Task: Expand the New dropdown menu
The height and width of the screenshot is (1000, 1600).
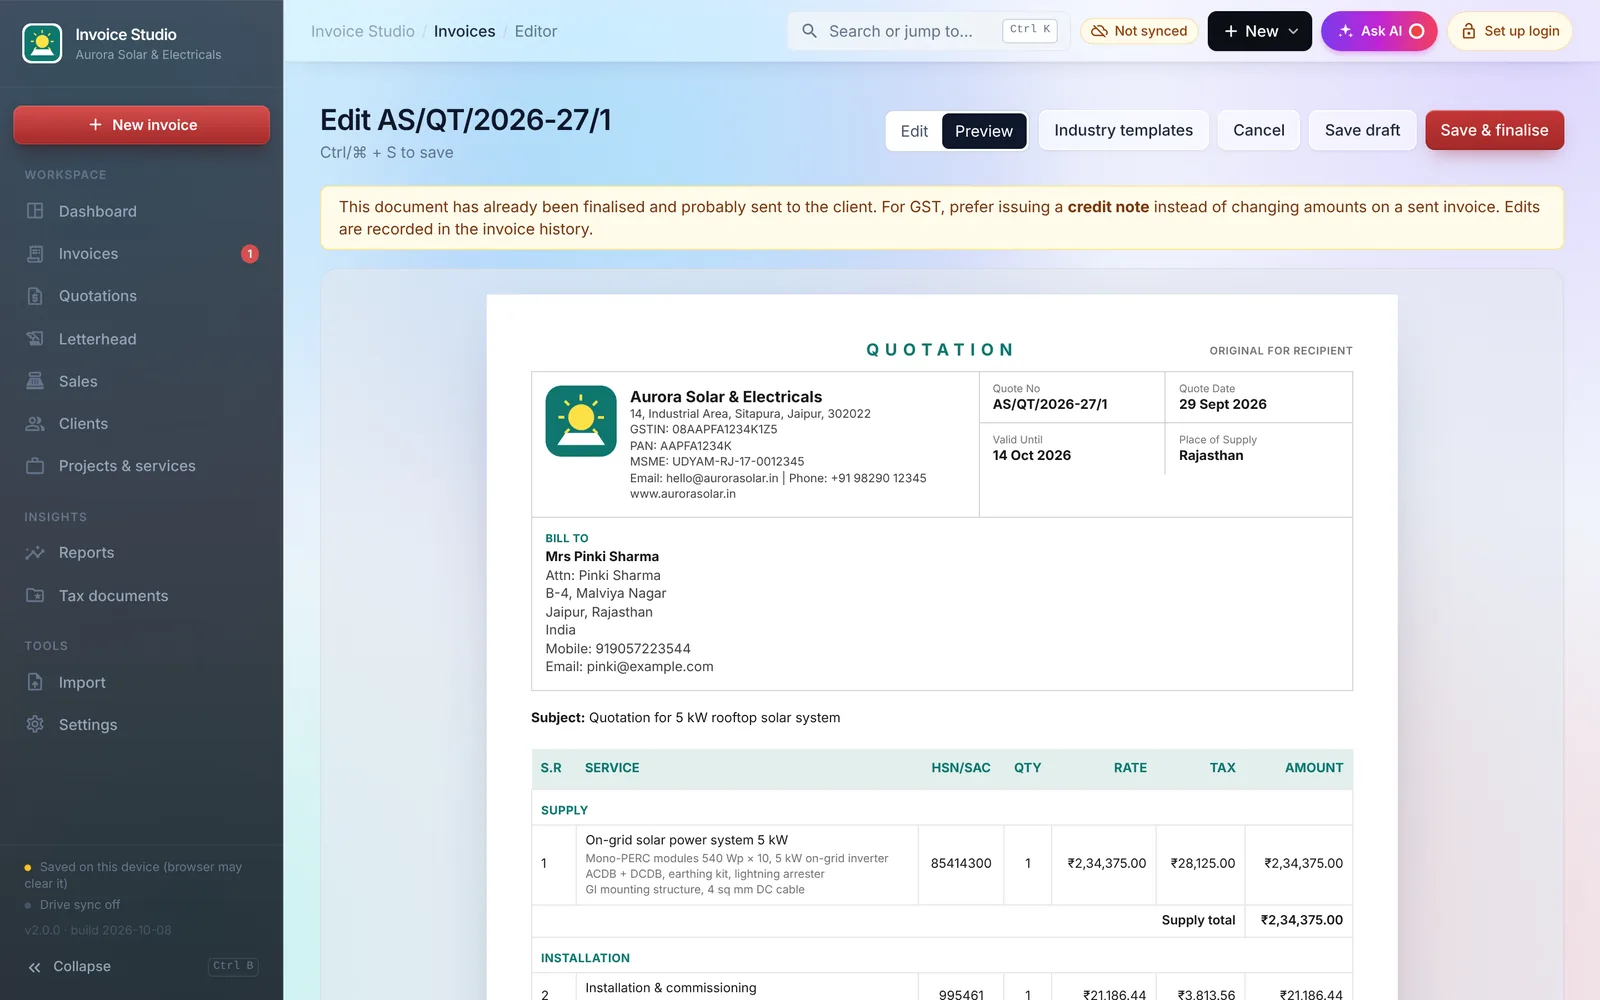Action: coord(1260,31)
